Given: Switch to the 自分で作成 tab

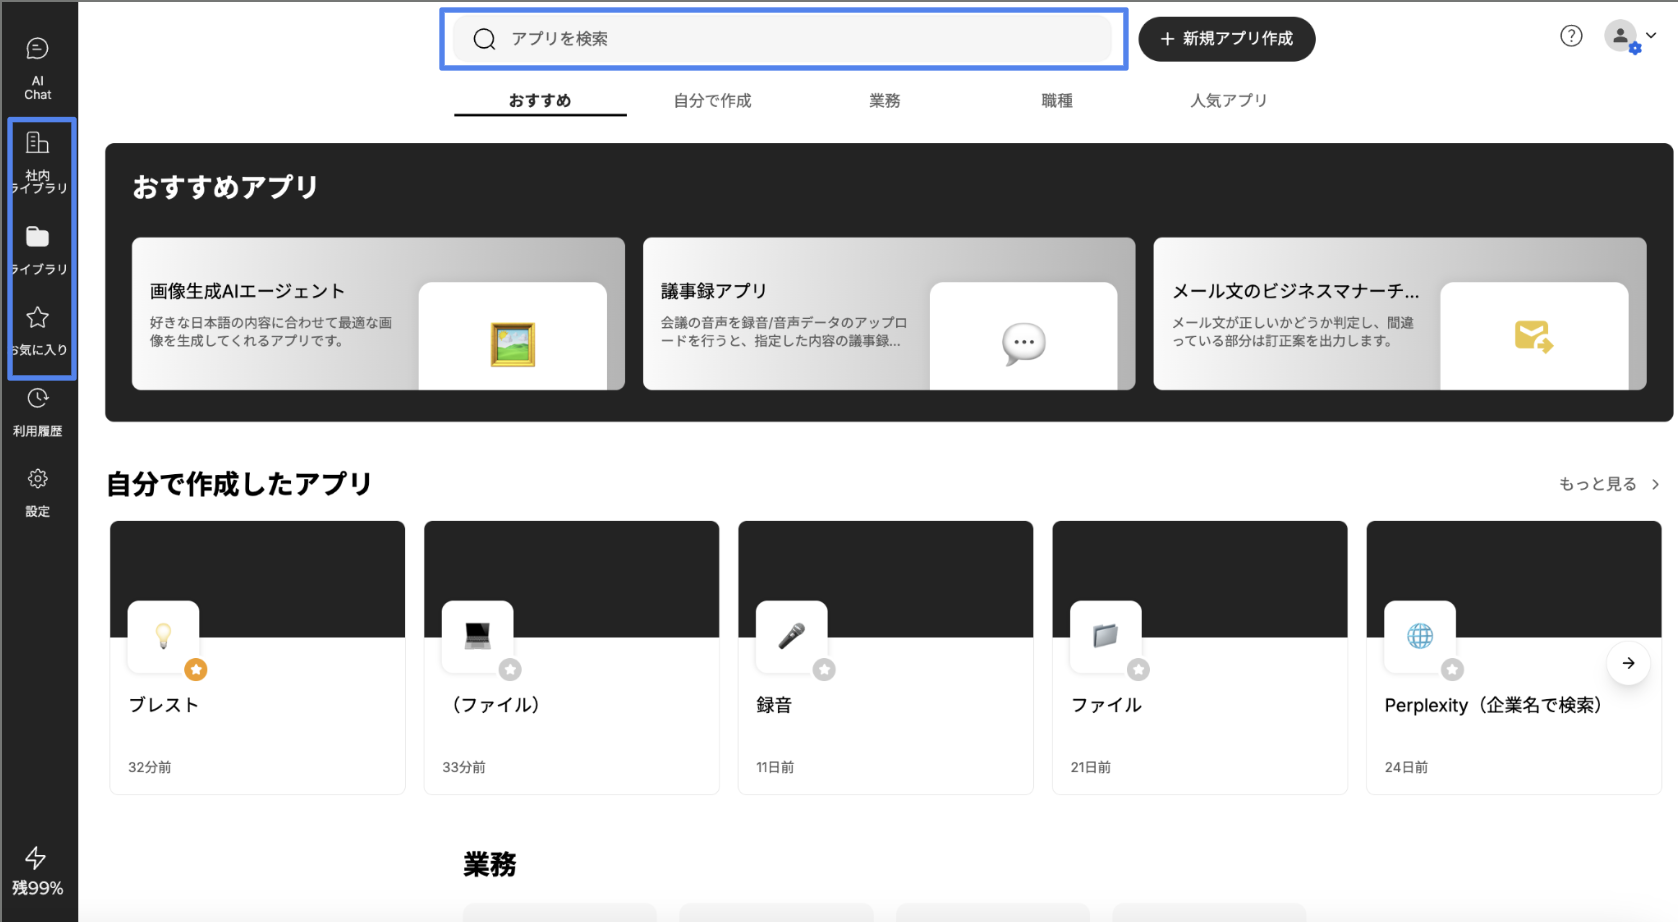Looking at the screenshot, I should pos(712,100).
